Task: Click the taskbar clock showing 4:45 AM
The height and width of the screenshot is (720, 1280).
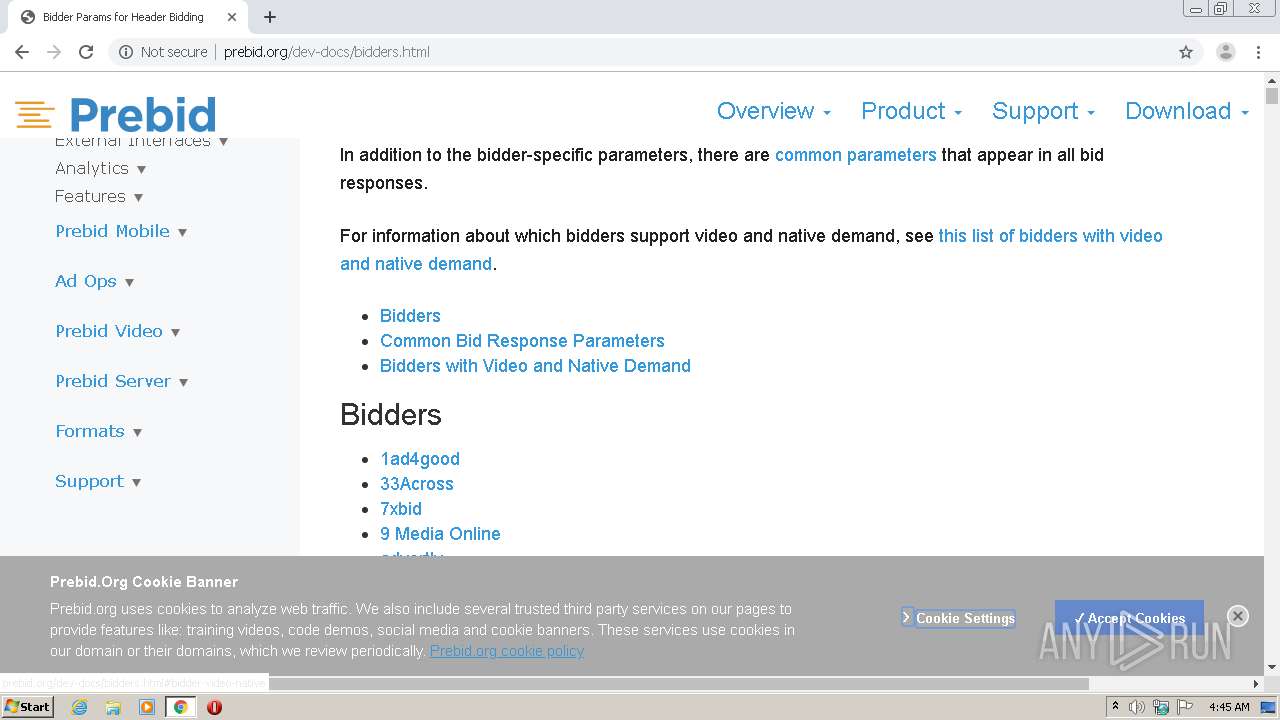Action: [x=1229, y=707]
